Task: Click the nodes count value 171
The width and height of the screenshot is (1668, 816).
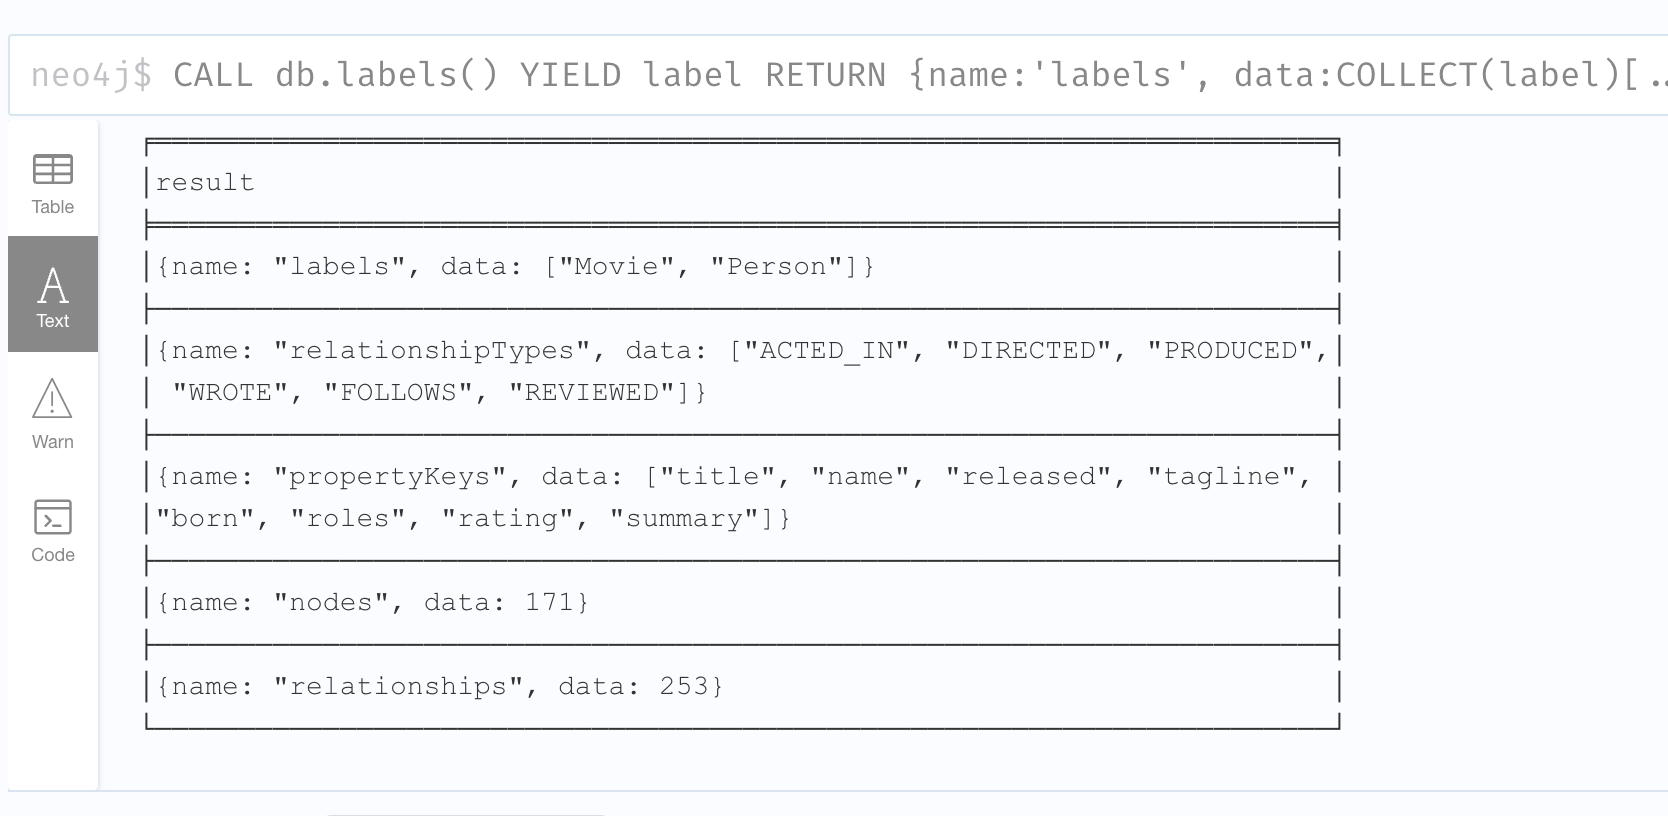Action: [549, 603]
